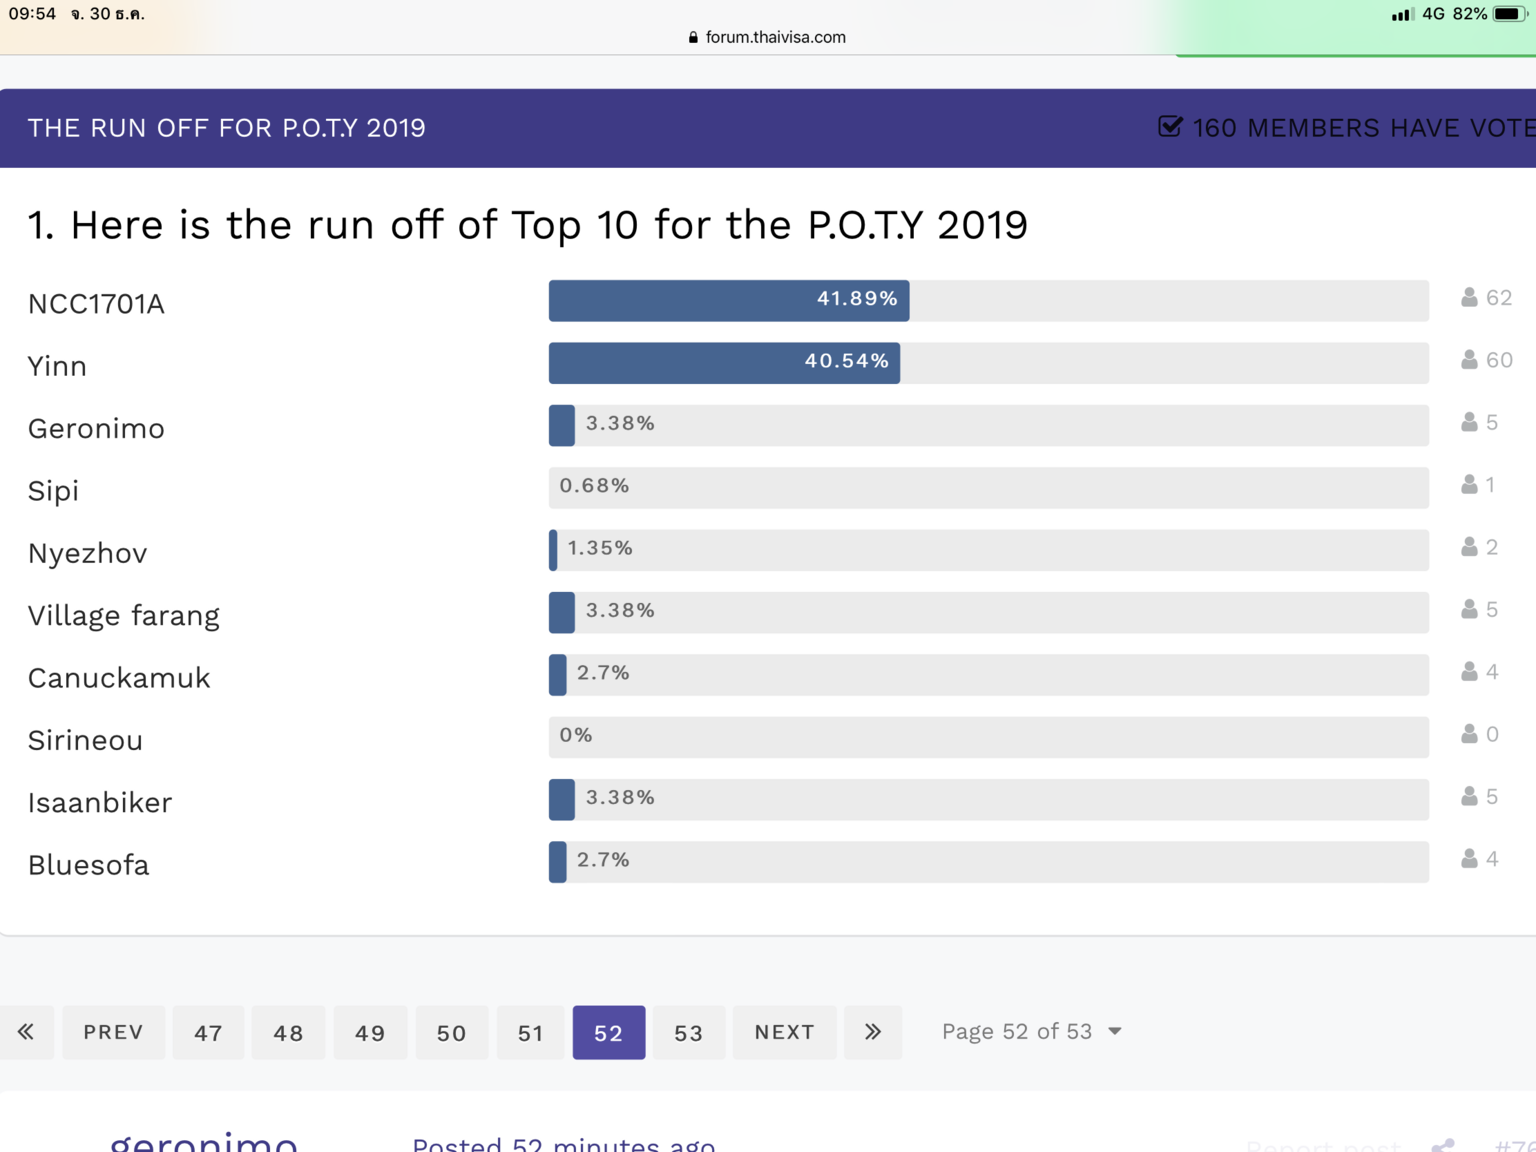The width and height of the screenshot is (1536, 1152).
Task: Click the battery indicator in status bar
Action: coord(1508,14)
